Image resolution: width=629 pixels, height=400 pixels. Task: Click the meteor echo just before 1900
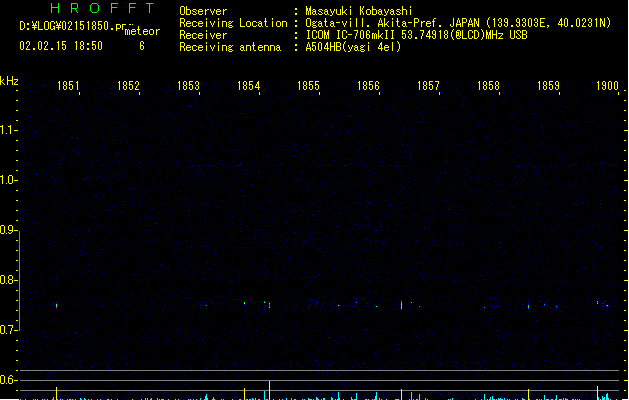pos(597,302)
